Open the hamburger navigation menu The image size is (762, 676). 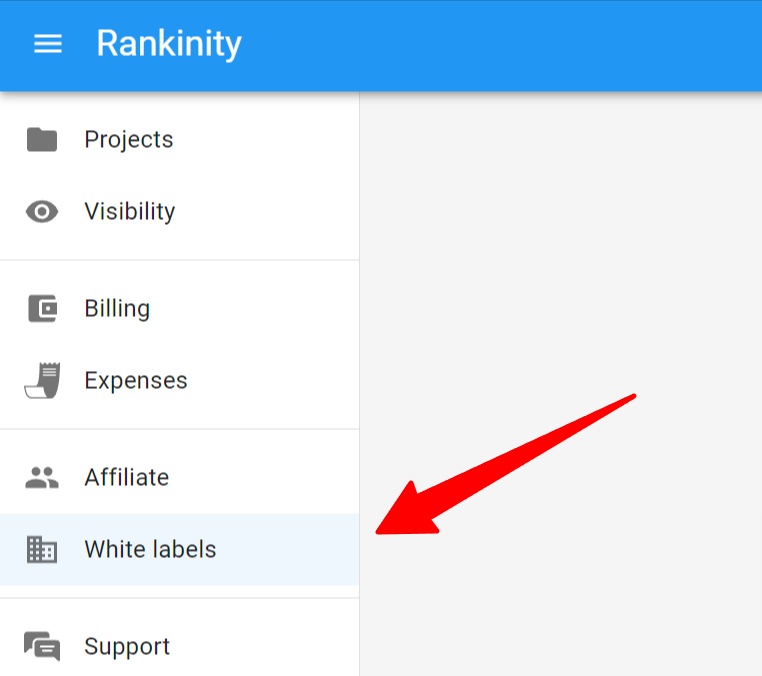click(x=48, y=43)
